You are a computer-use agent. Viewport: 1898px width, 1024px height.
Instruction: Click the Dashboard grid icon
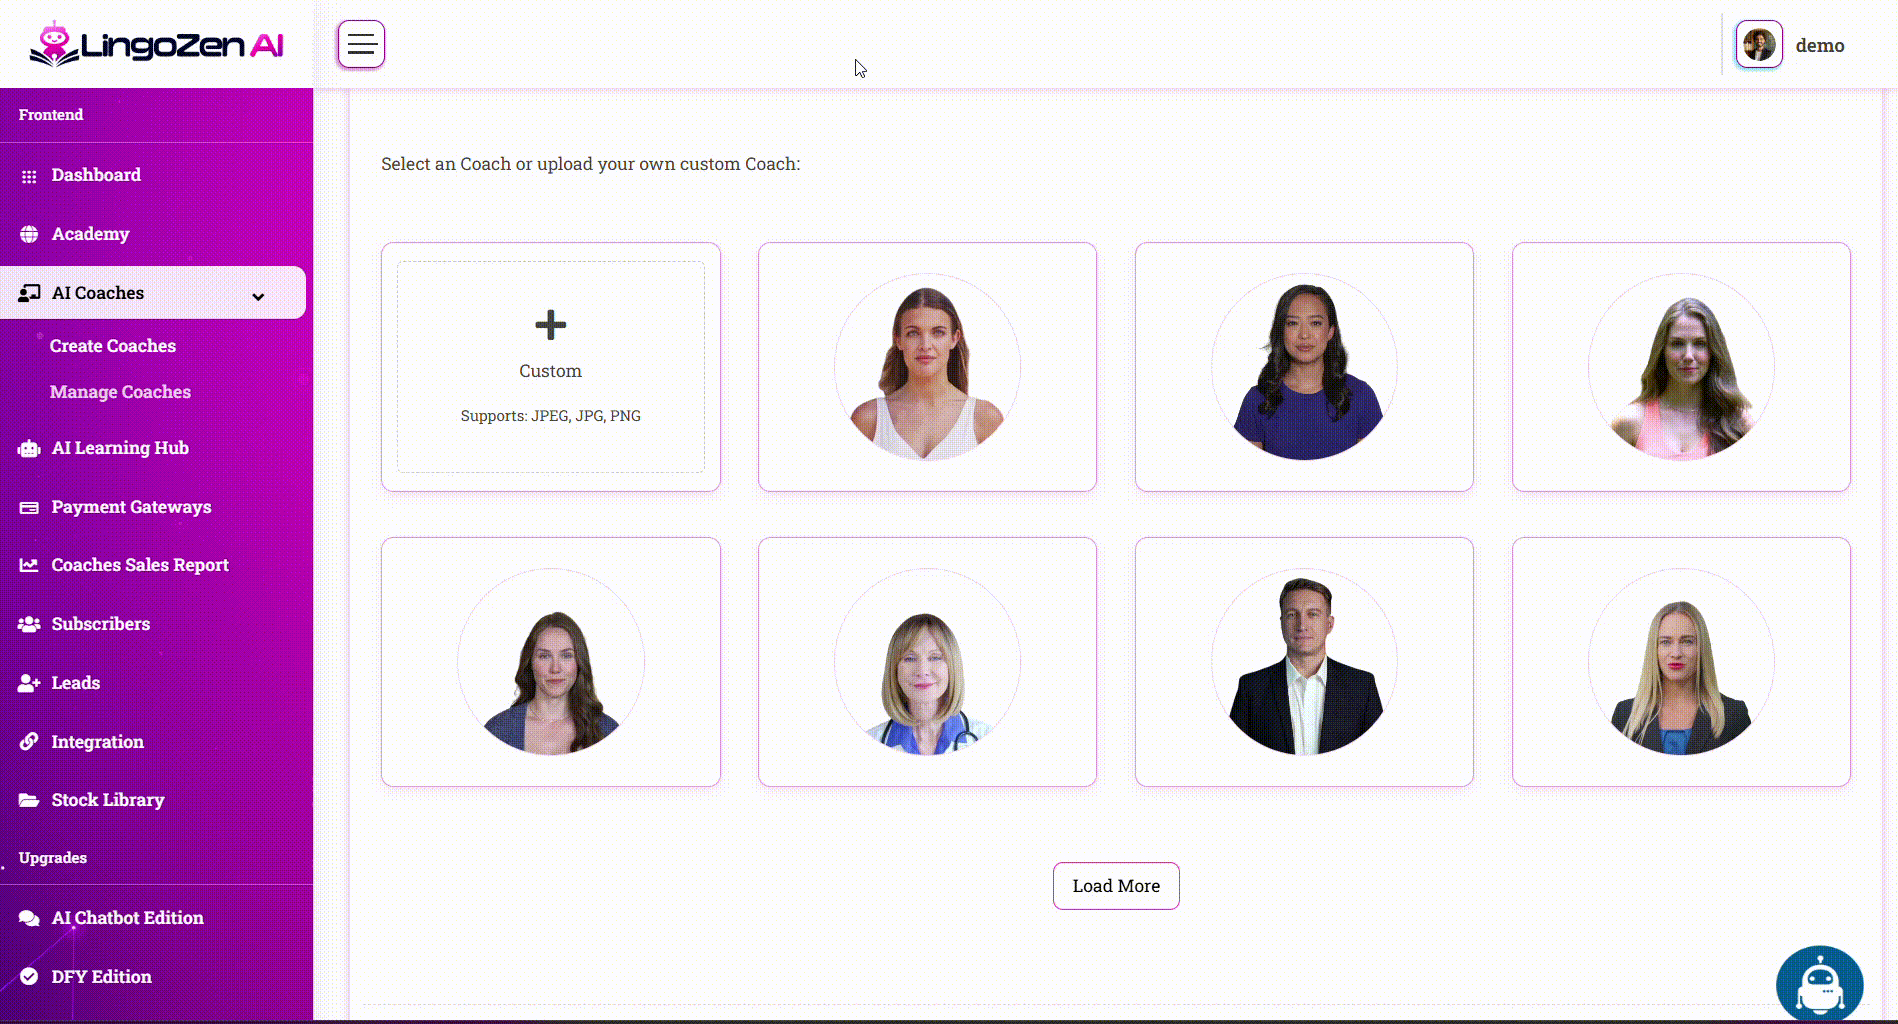coord(29,176)
